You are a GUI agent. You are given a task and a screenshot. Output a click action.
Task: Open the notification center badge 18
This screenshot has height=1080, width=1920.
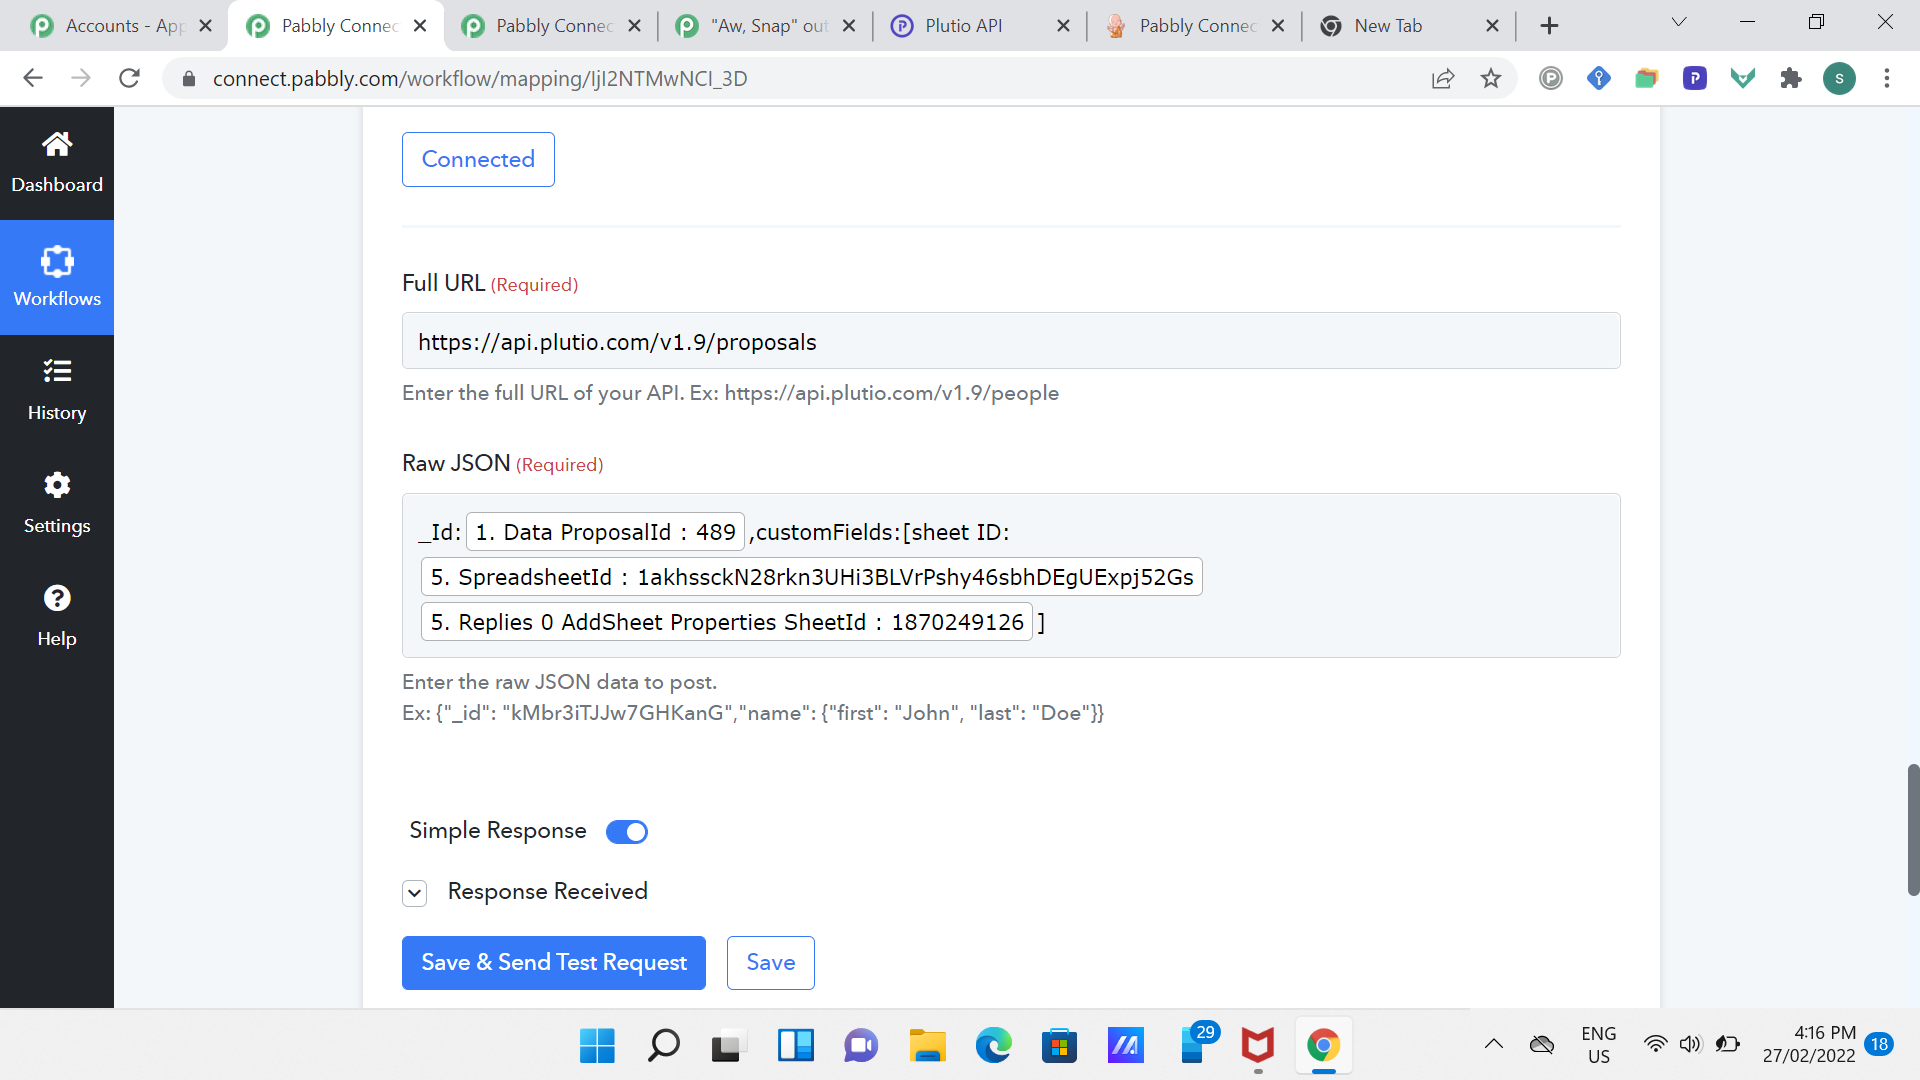(x=1880, y=1045)
